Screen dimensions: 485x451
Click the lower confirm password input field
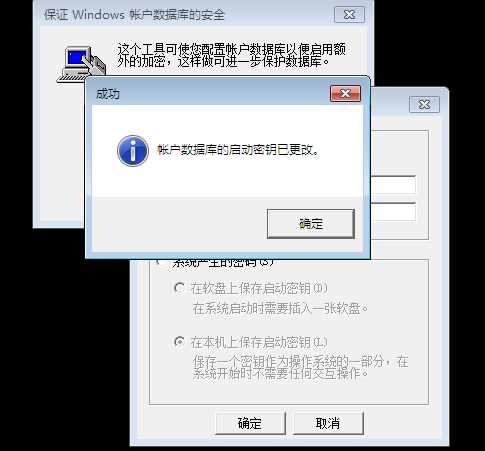(393, 212)
